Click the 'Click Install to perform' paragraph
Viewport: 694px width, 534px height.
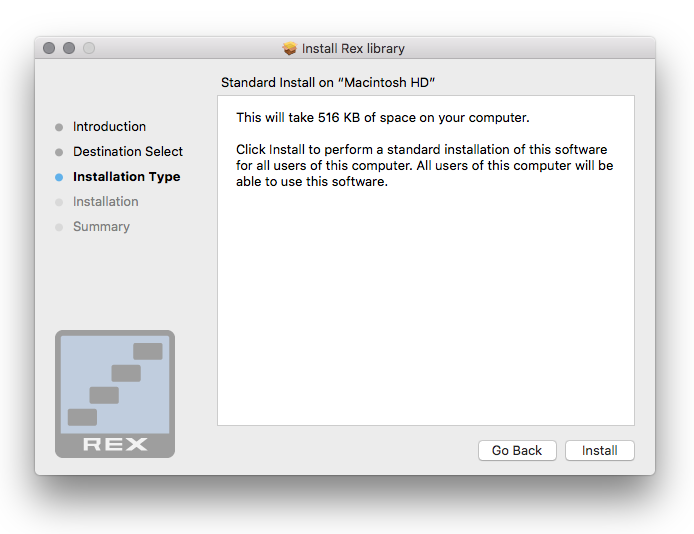pyautogui.click(x=424, y=165)
